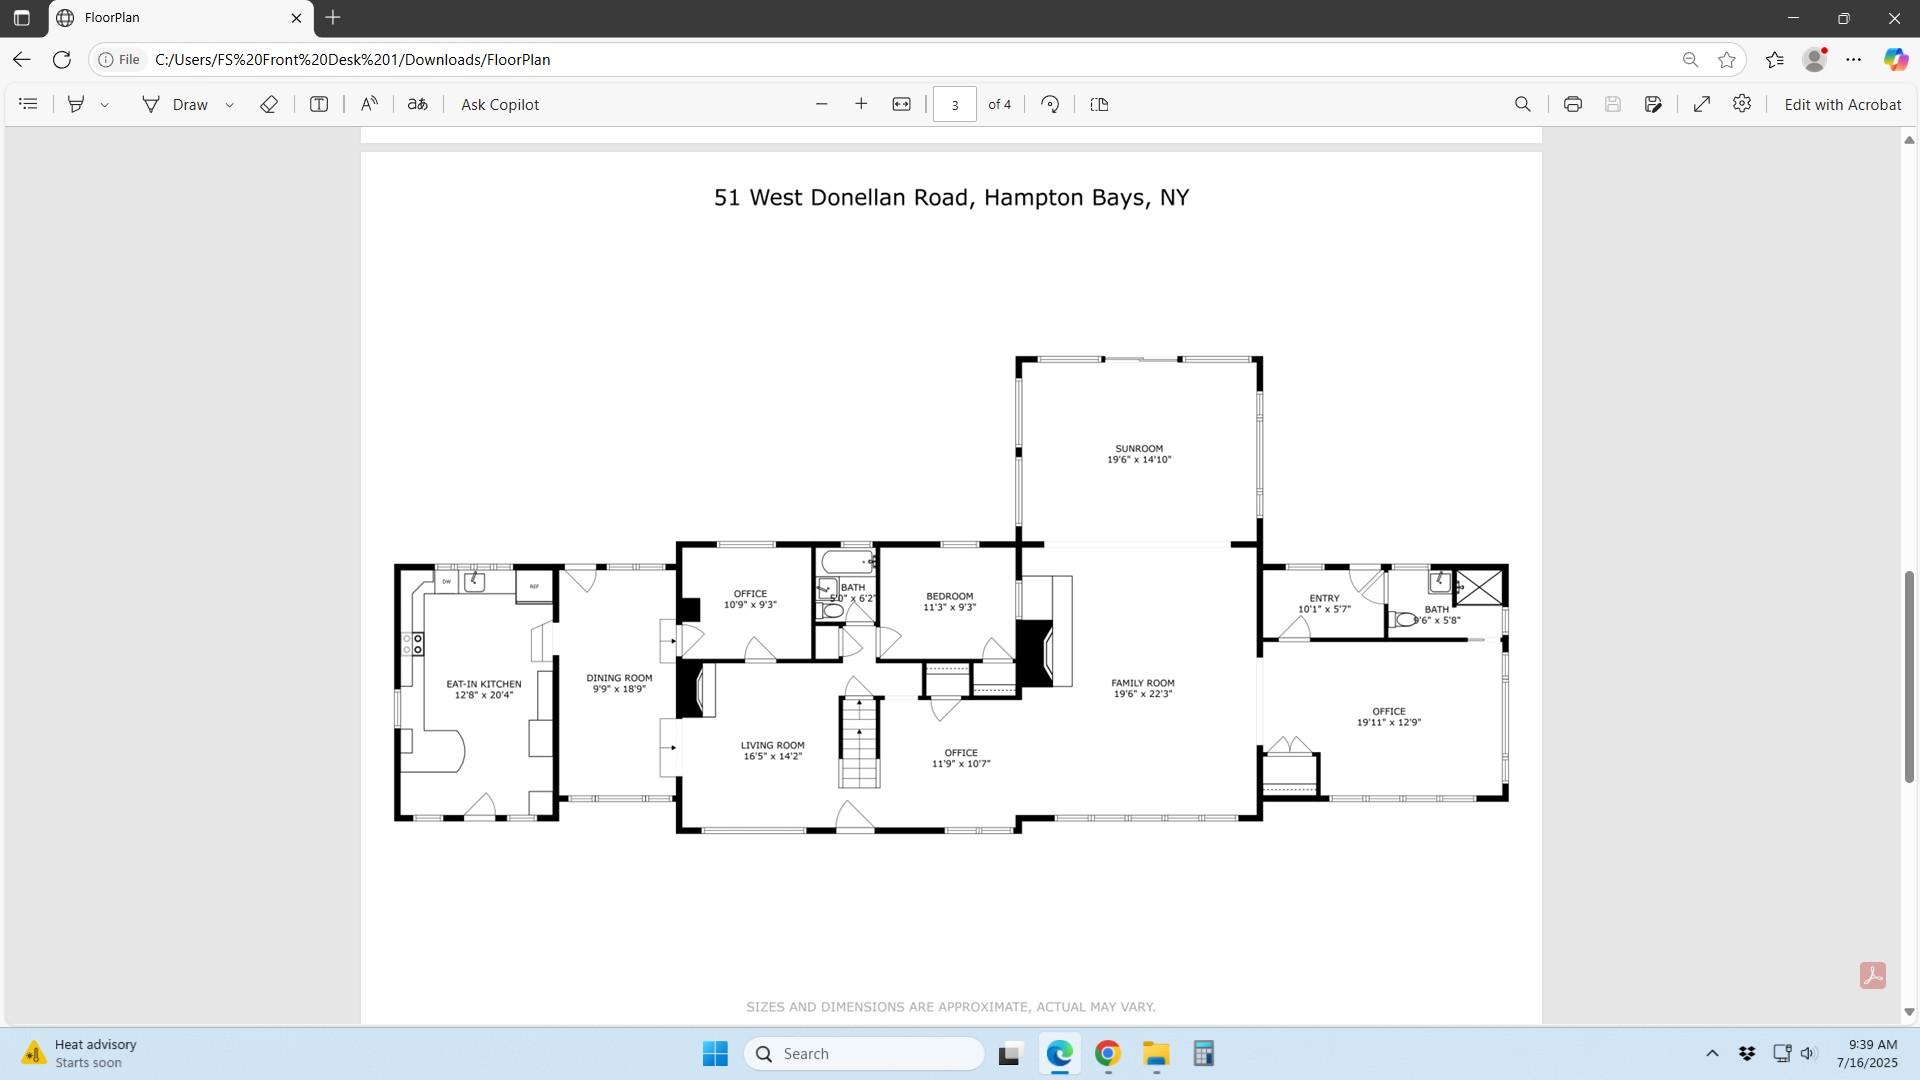Expand the Highlight color dropdown arrow
1920x1080 pixels.
(104, 105)
